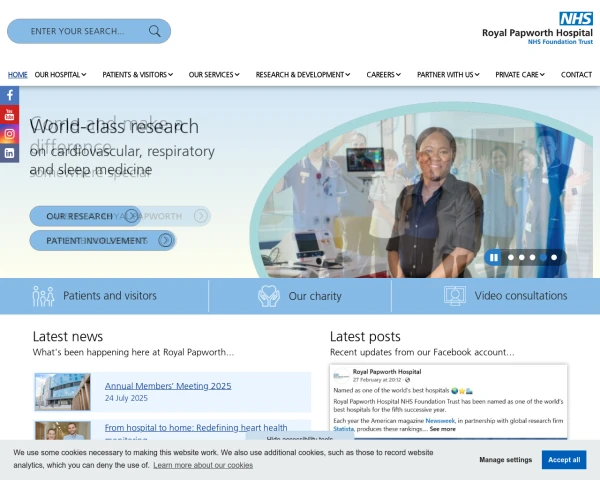Click See more on Facebook post

(442, 429)
